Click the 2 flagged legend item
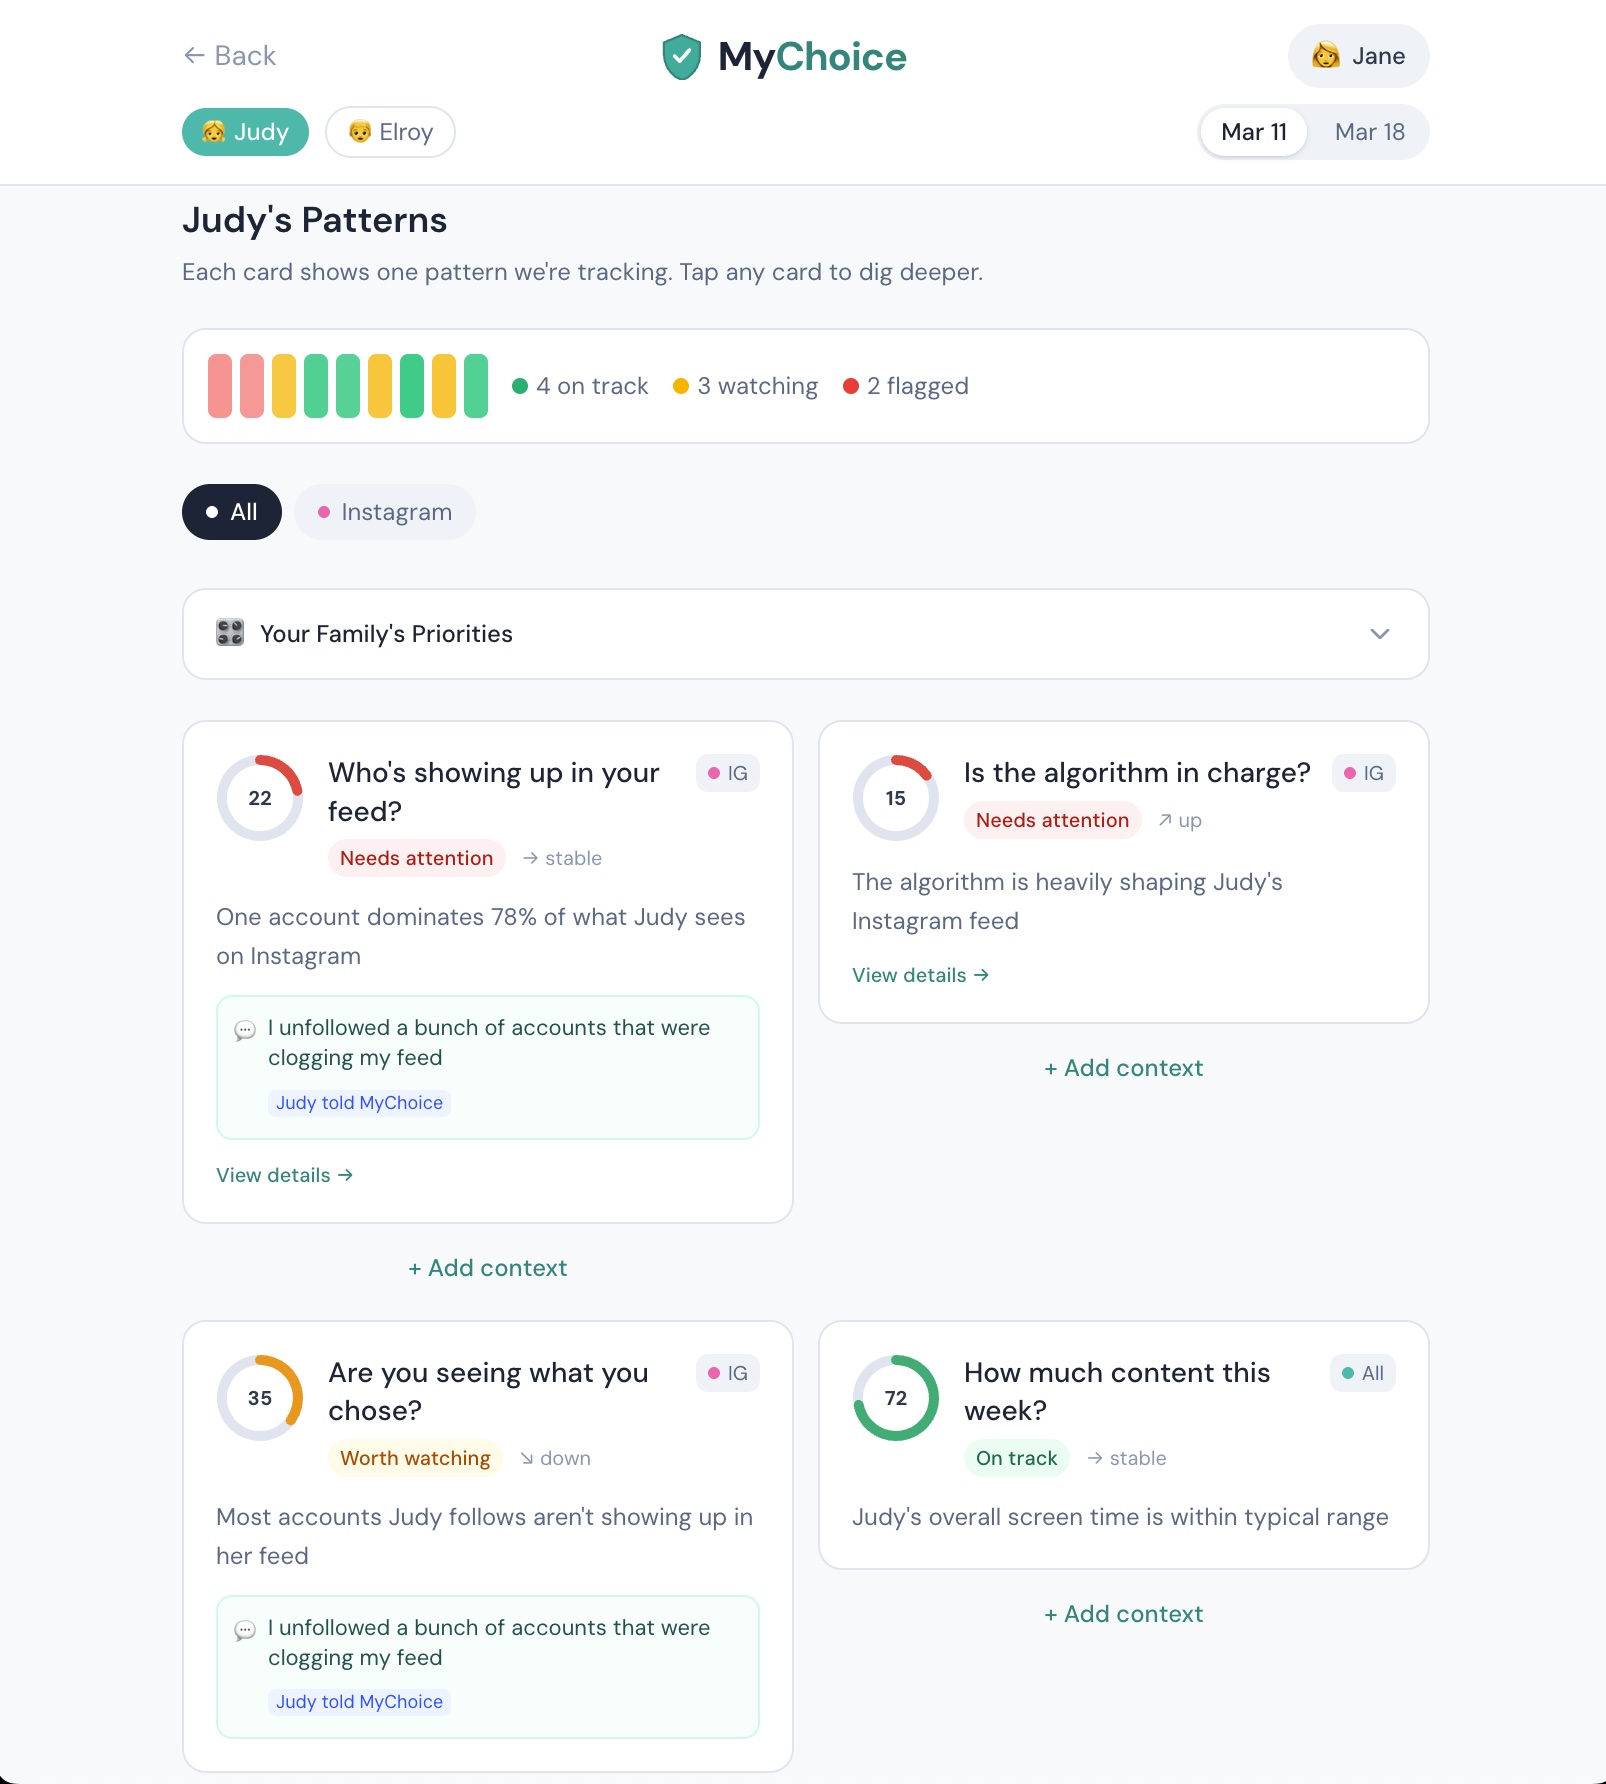Screen dimensions: 1606x1784 tap(906, 386)
